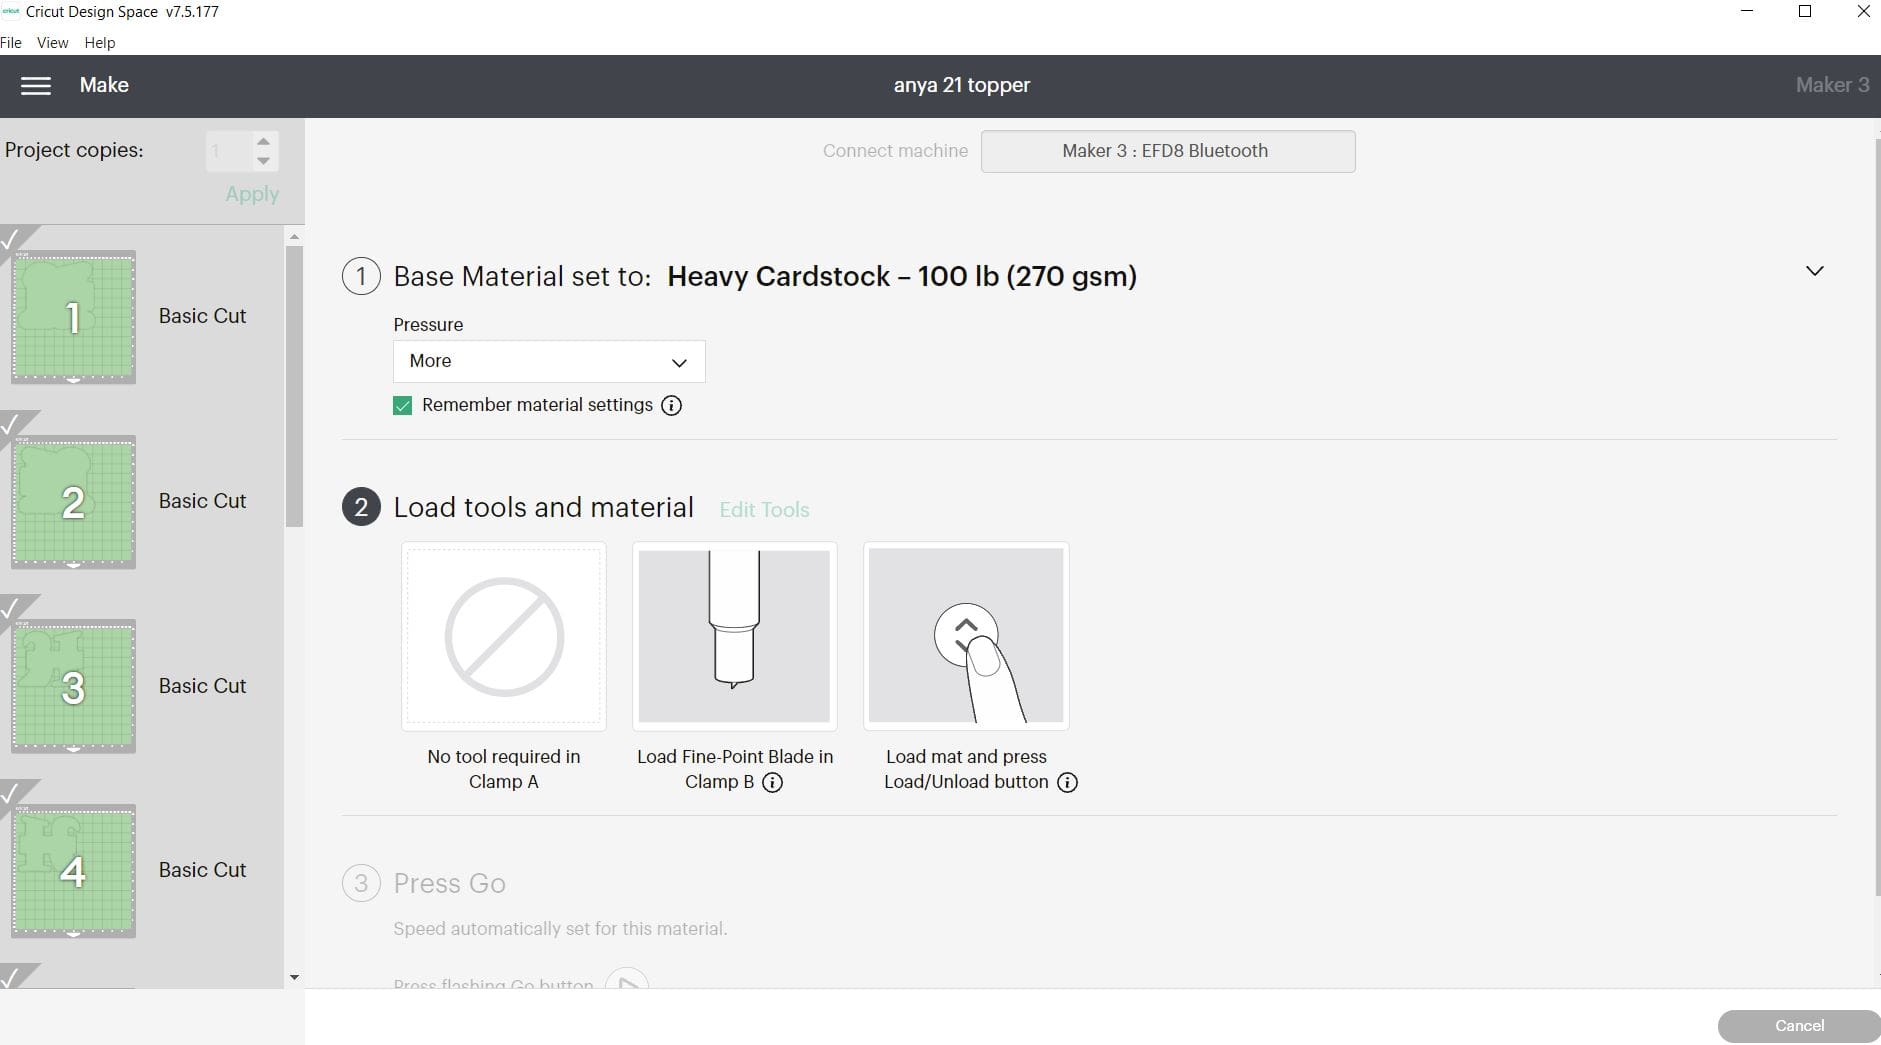
Task: Click the main panel vertical scrollbar
Action: click(x=1877, y=517)
